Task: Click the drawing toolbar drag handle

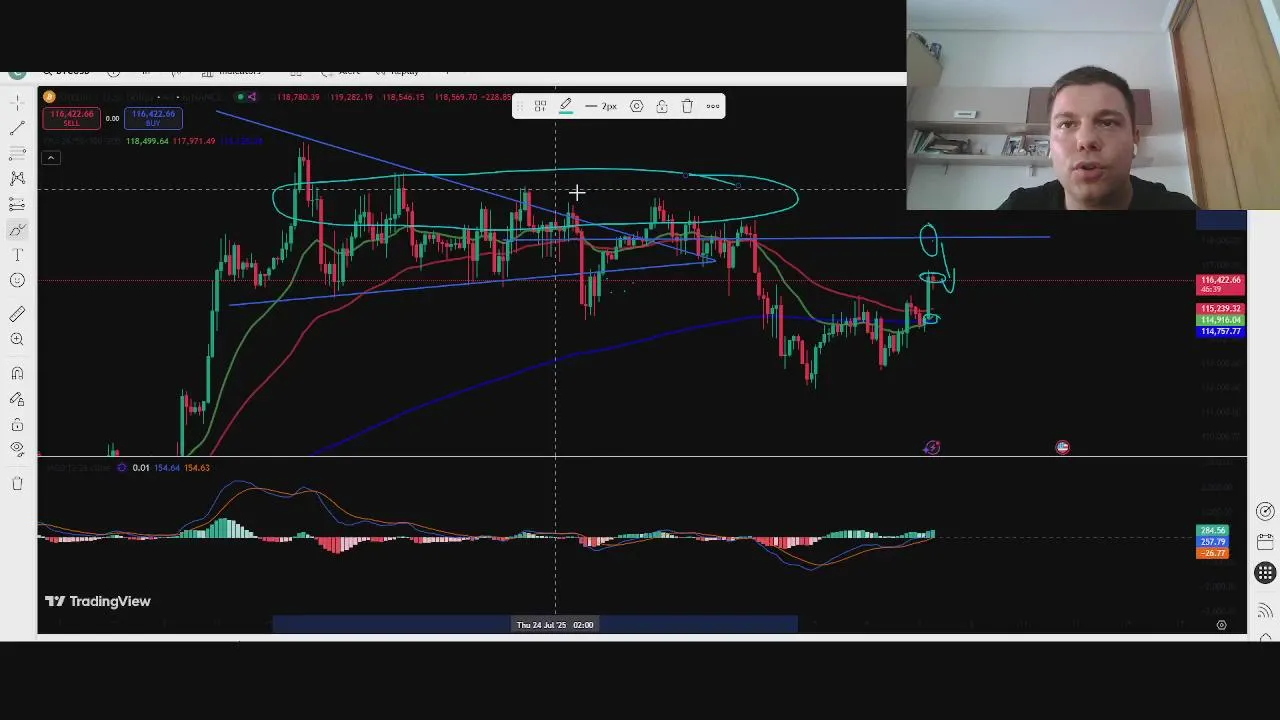Action: coord(519,106)
